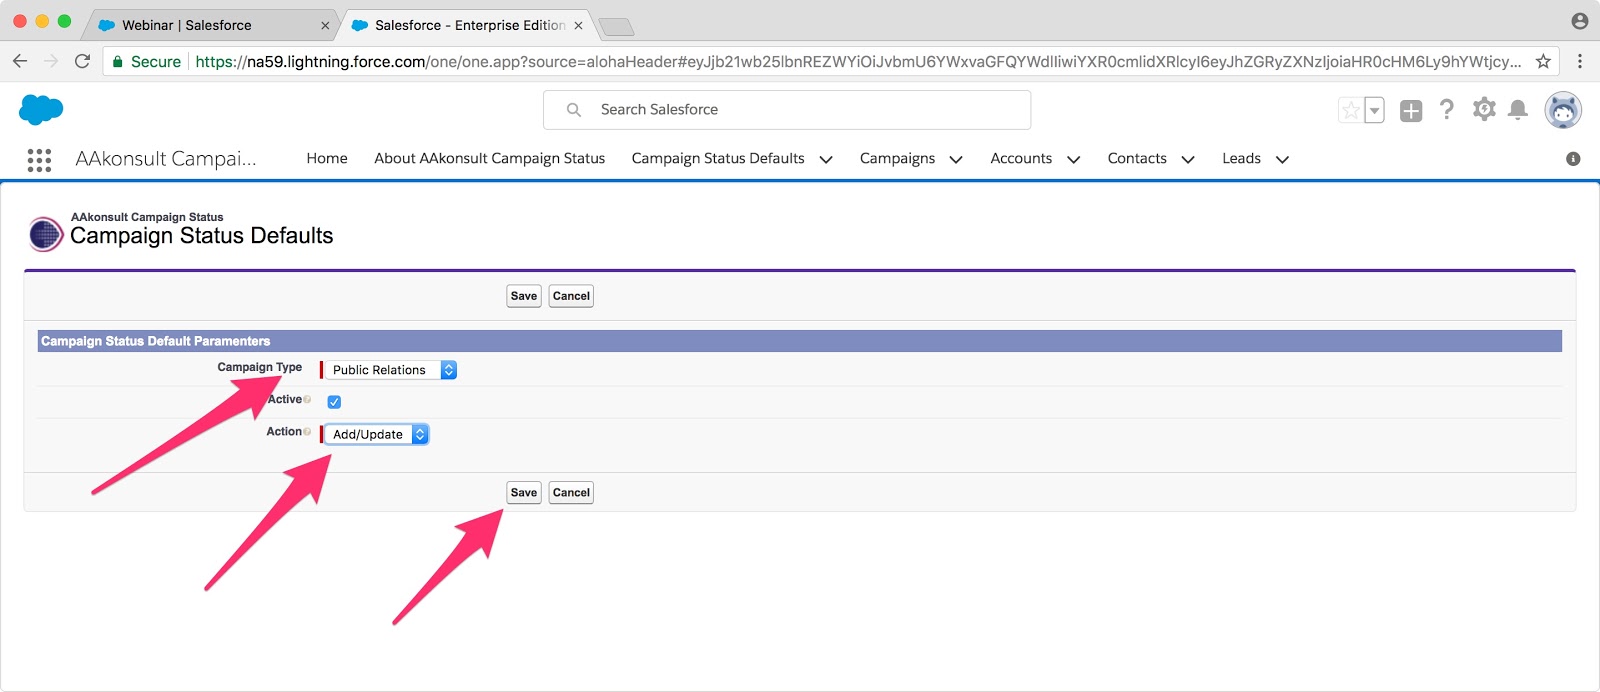Image resolution: width=1600 pixels, height=692 pixels.
Task: Click the bottom Save button
Action: click(x=524, y=492)
